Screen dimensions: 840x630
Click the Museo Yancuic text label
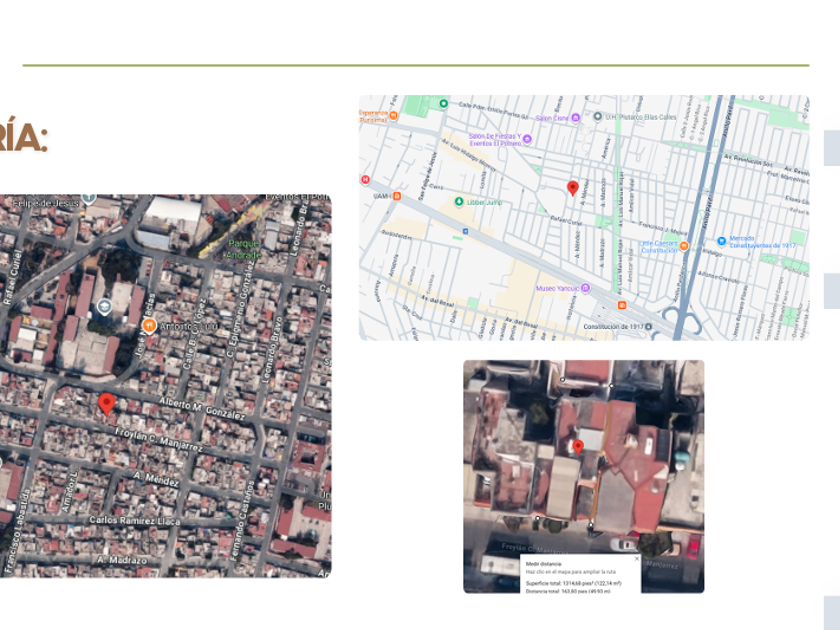click(x=558, y=288)
